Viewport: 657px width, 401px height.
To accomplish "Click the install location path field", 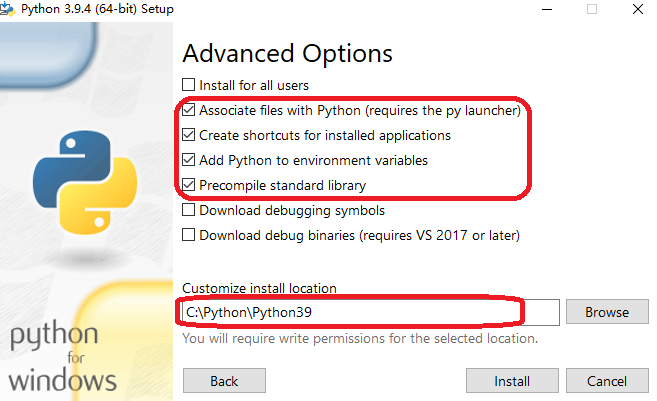I will [x=370, y=312].
